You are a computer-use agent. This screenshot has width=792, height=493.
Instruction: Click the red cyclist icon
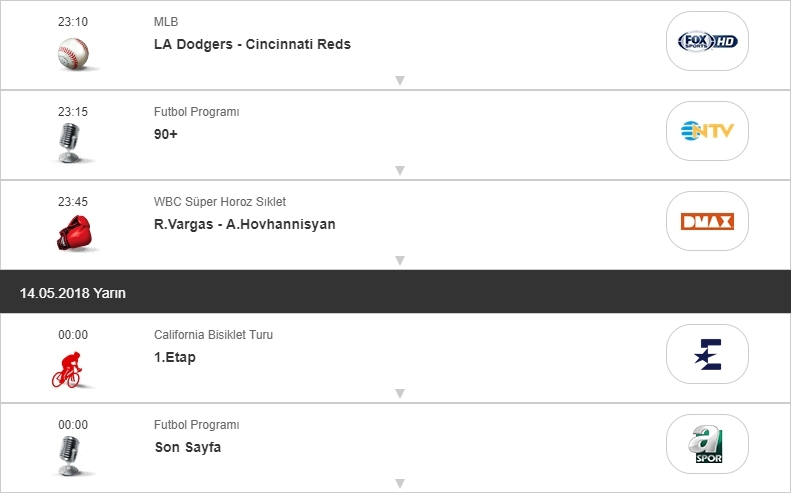tap(69, 370)
